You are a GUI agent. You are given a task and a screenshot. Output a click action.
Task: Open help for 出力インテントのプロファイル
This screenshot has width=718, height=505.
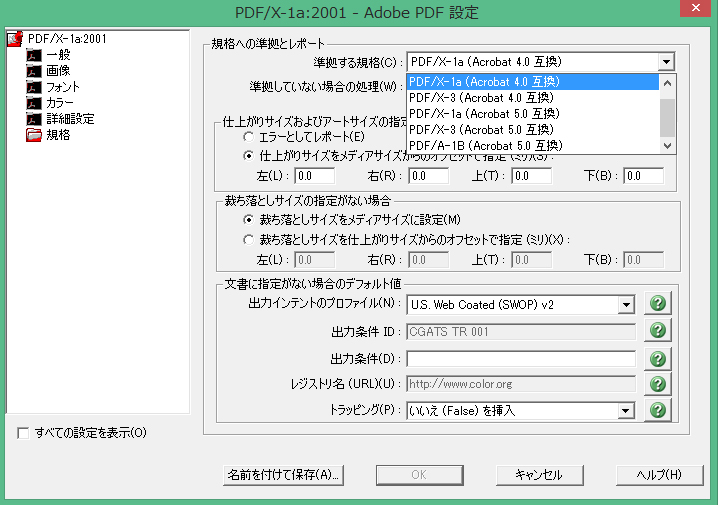658,303
